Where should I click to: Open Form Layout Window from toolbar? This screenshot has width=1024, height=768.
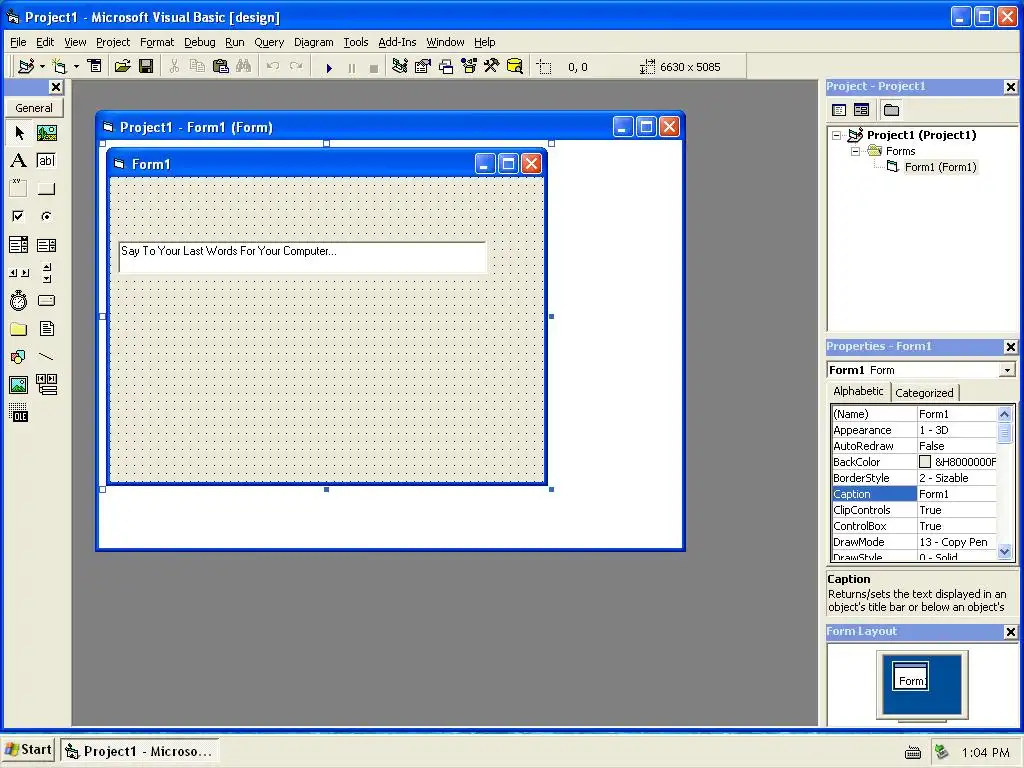446,67
